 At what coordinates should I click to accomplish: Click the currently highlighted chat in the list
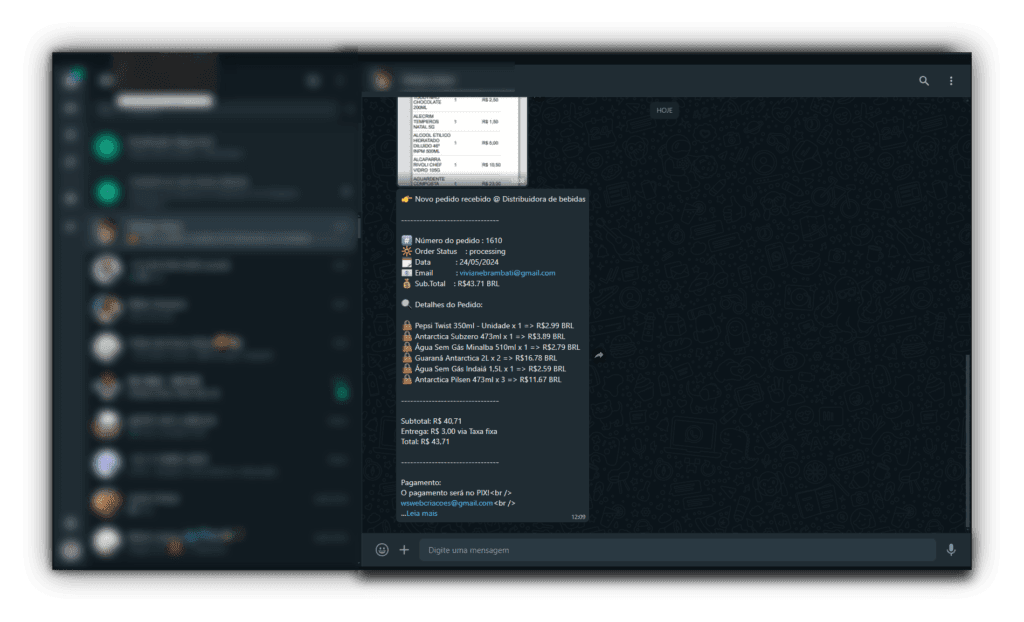[x=220, y=231]
